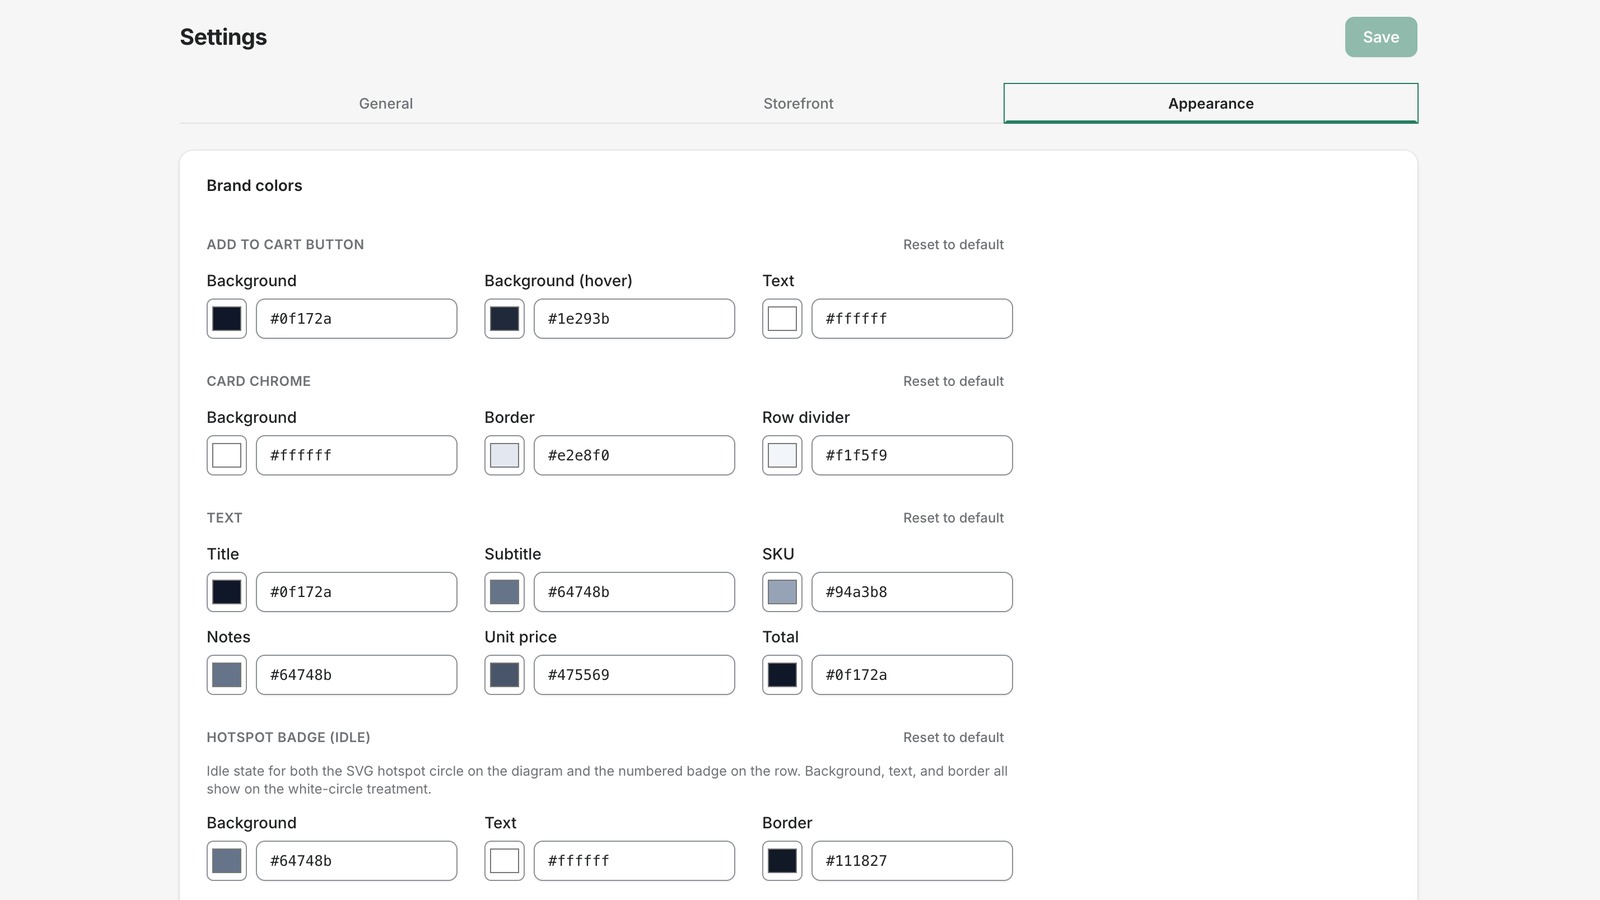The width and height of the screenshot is (1600, 900).
Task: Edit SKU hex field #94a3b8
Action: pyautogui.click(x=912, y=592)
